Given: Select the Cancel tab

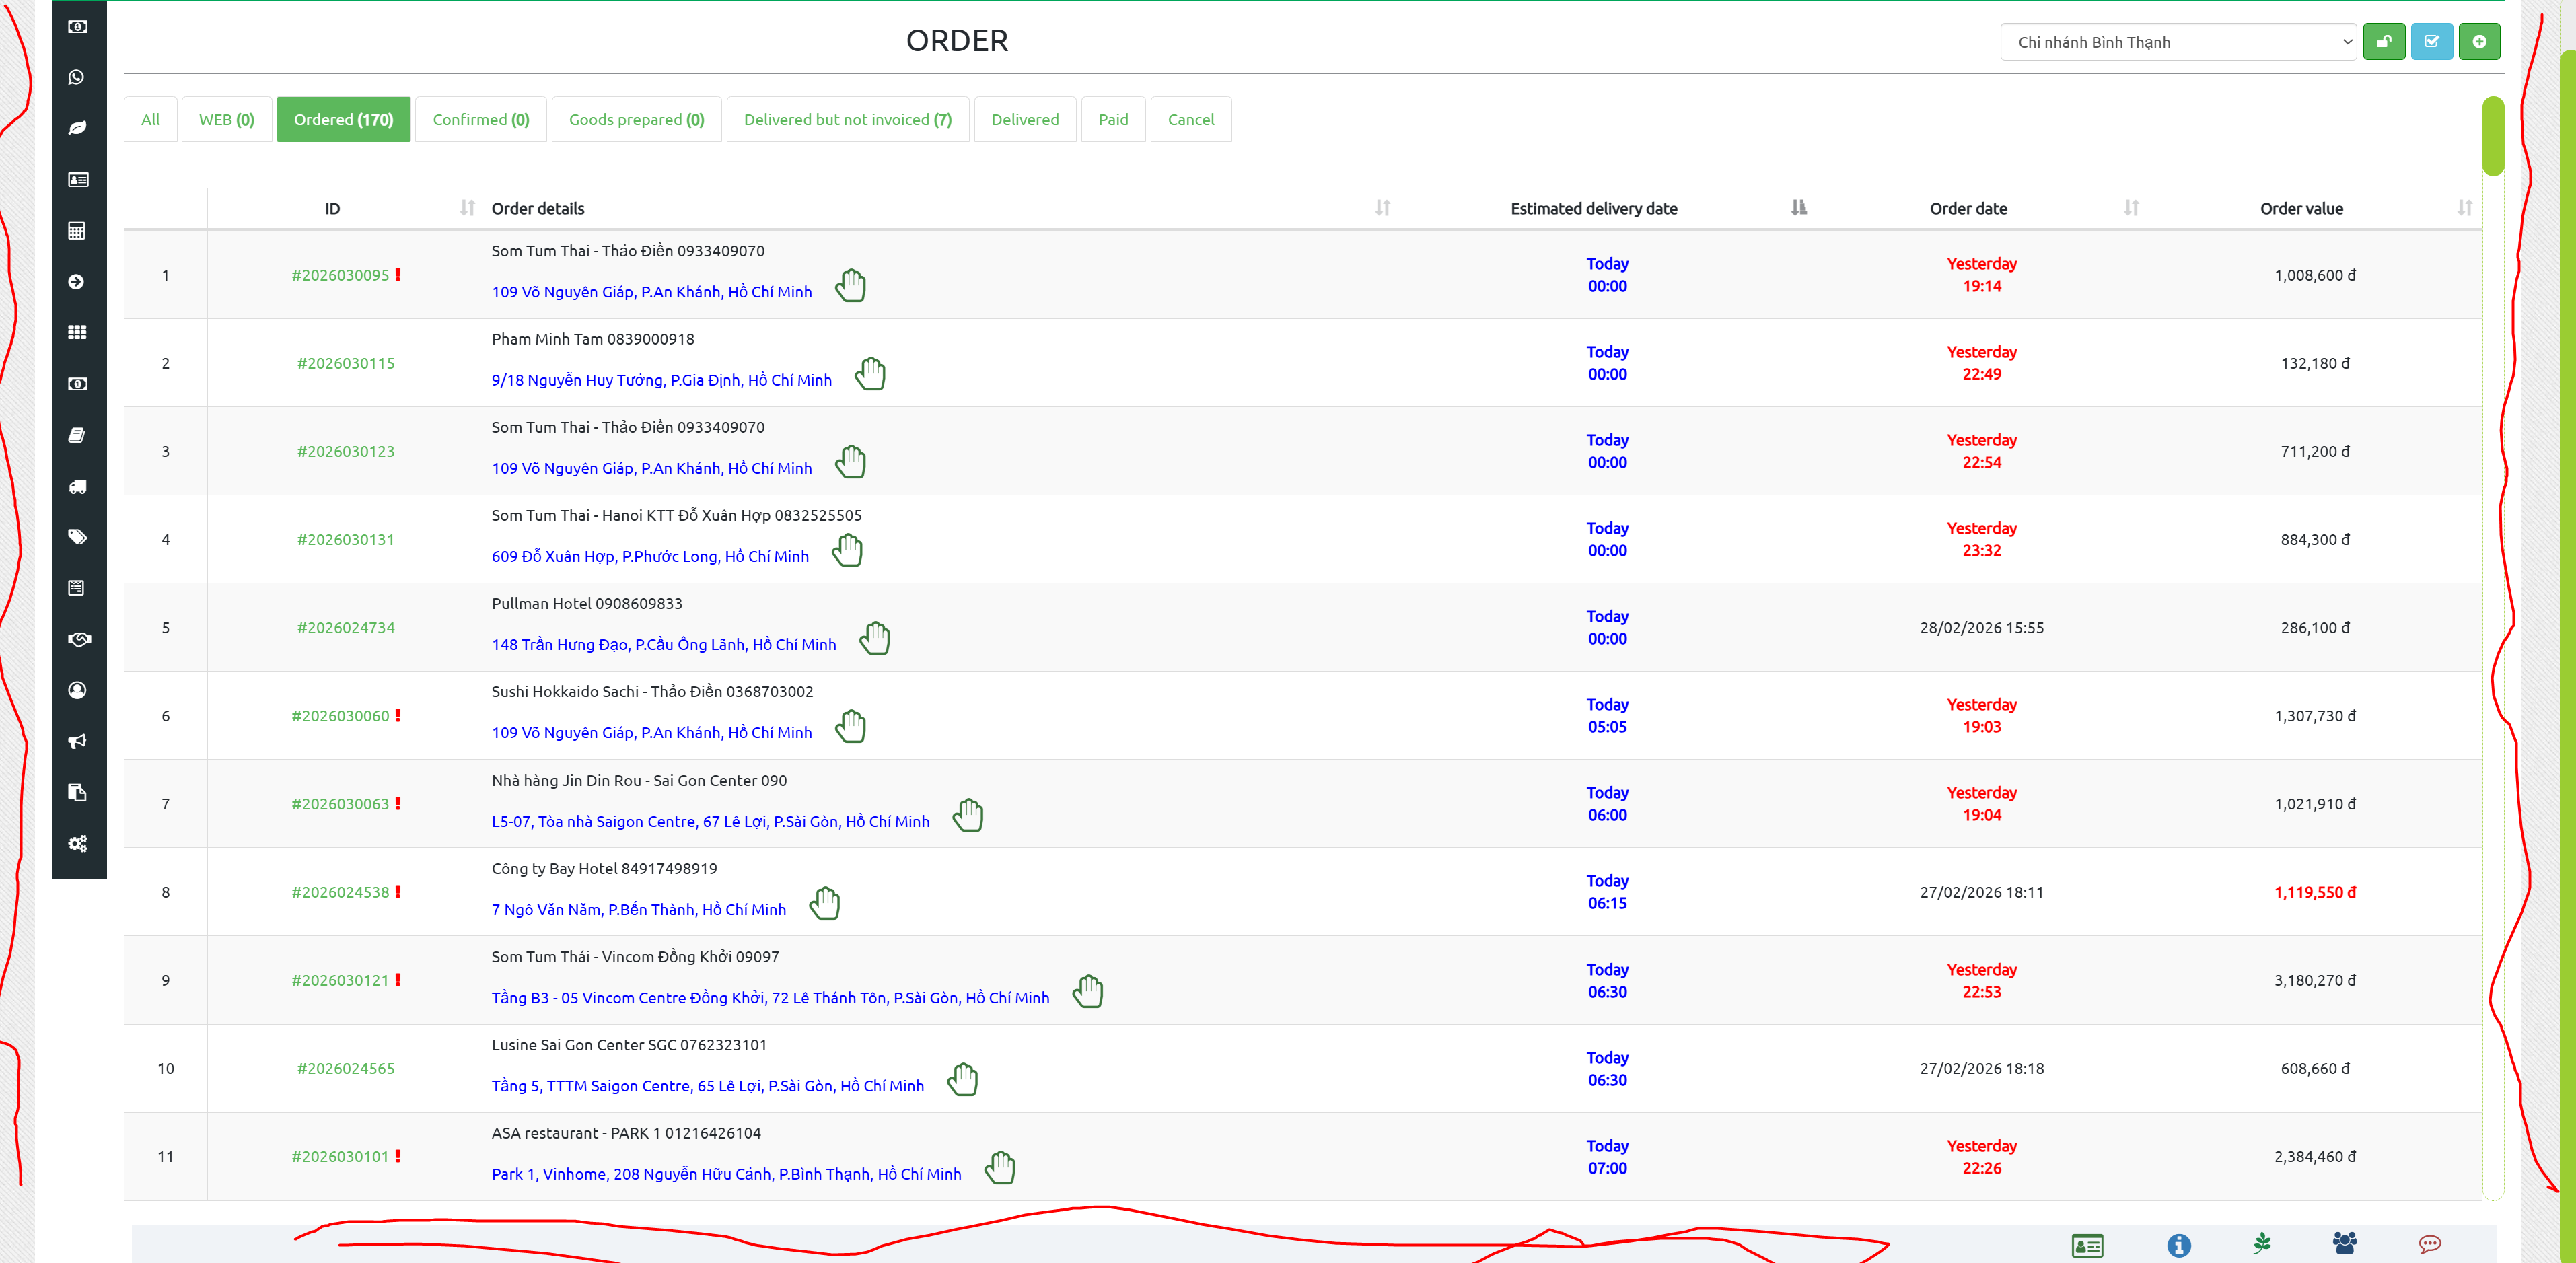Looking at the screenshot, I should [1190, 120].
